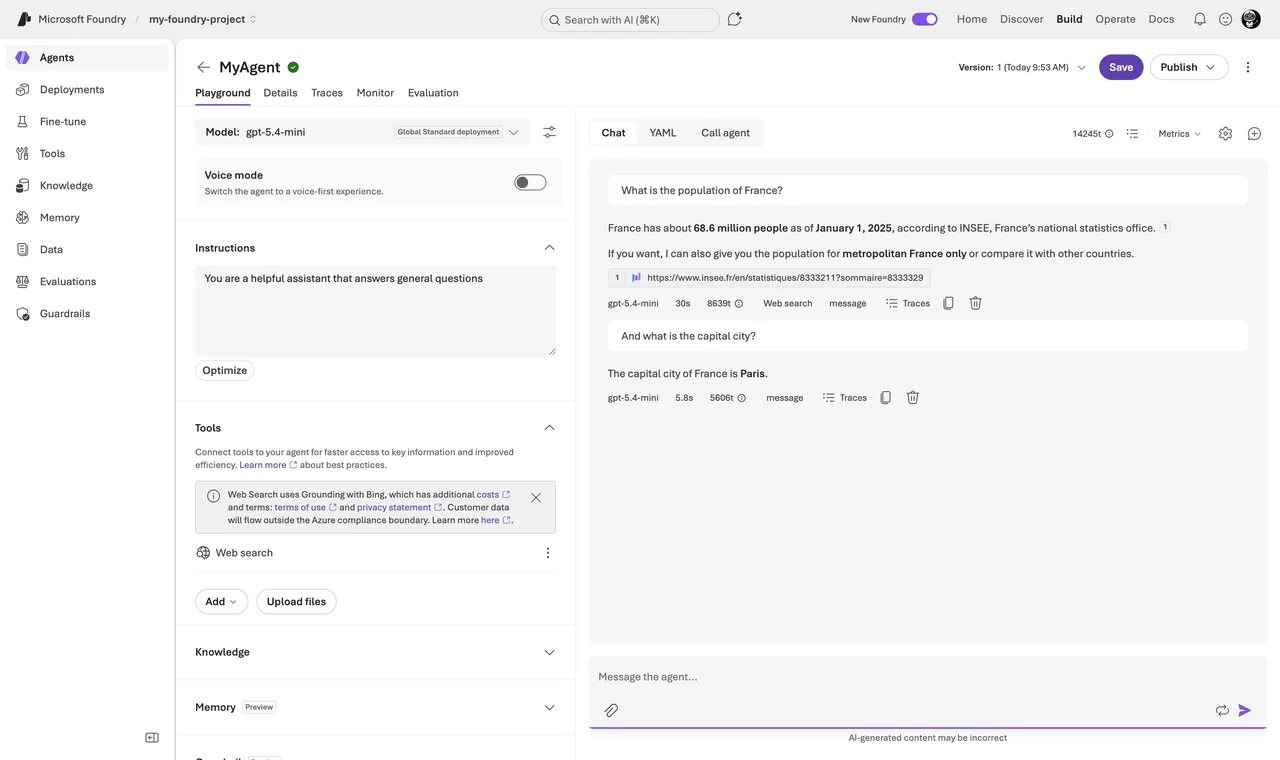Click the list icon next to 14245t

[x=1132, y=133]
